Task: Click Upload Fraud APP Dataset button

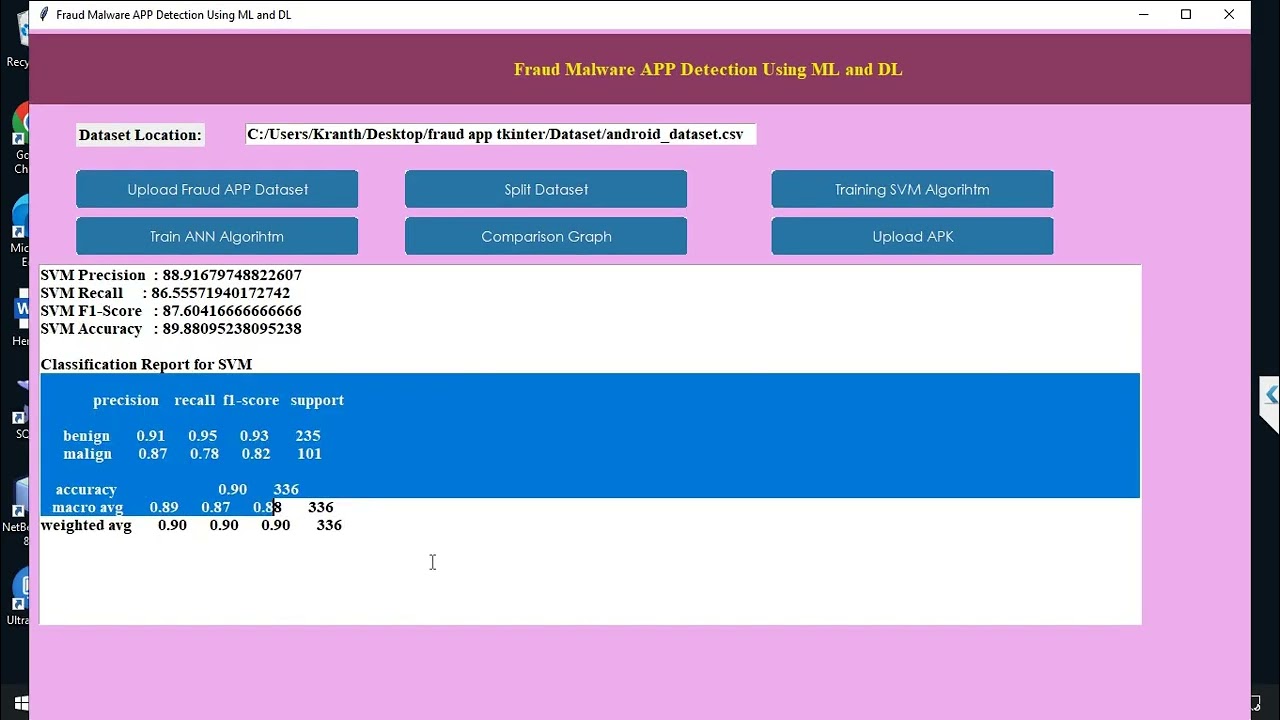Action: pyautogui.click(x=217, y=189)
